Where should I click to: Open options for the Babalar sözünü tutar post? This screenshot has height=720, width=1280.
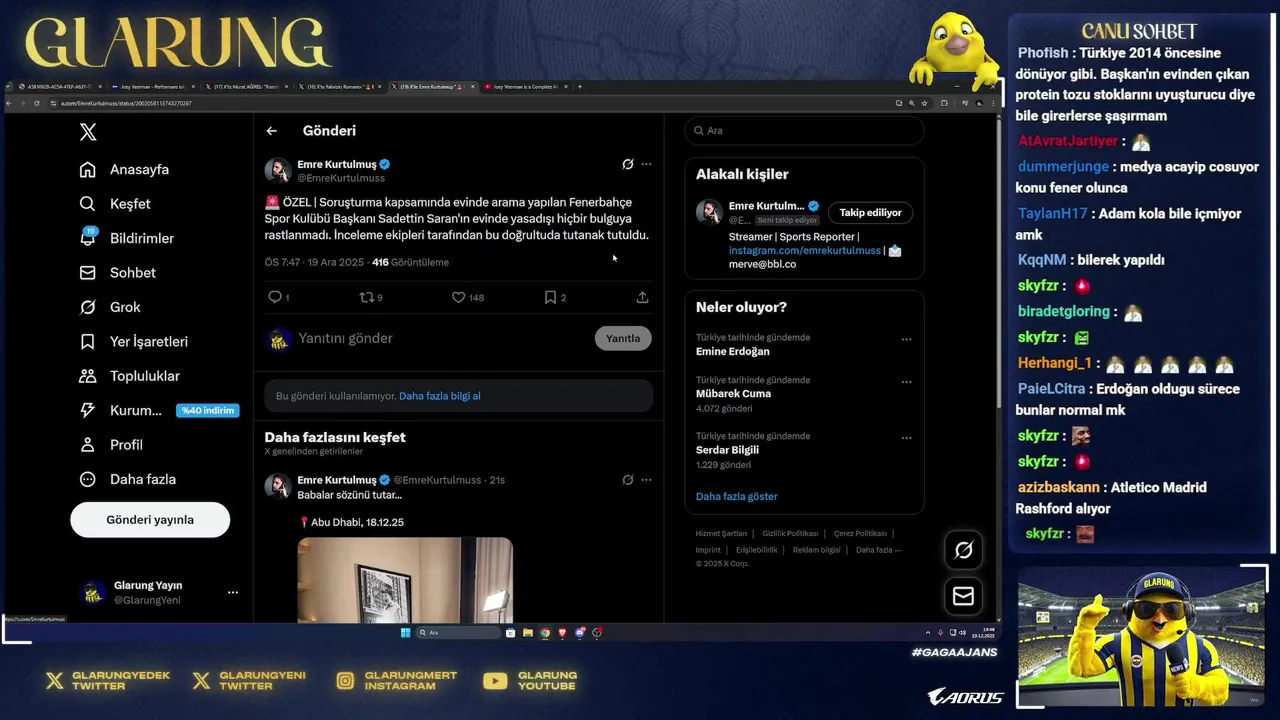(x=646, y=480)
